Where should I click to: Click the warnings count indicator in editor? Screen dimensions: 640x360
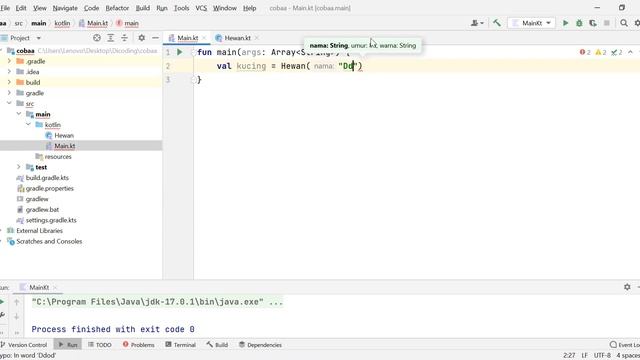point(600,52)
